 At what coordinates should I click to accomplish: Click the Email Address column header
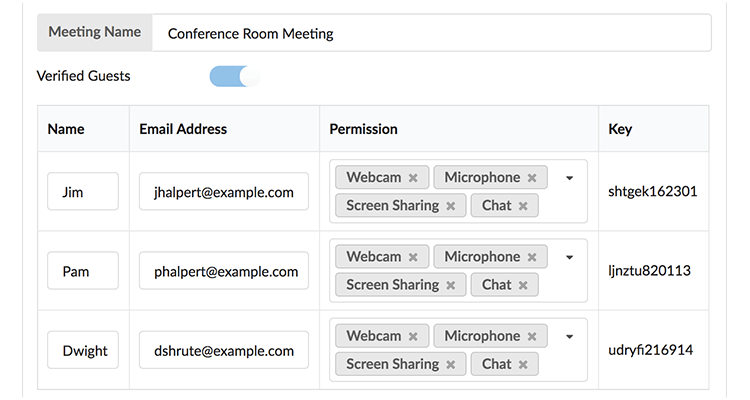(183, 129)
